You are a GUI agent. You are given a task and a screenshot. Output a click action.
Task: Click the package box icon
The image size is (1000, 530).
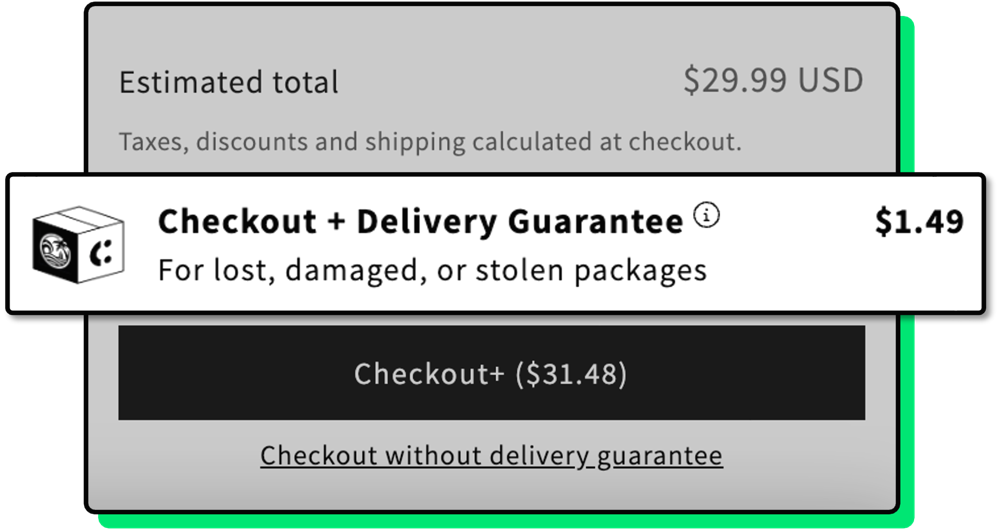click(x=78, y=243)
